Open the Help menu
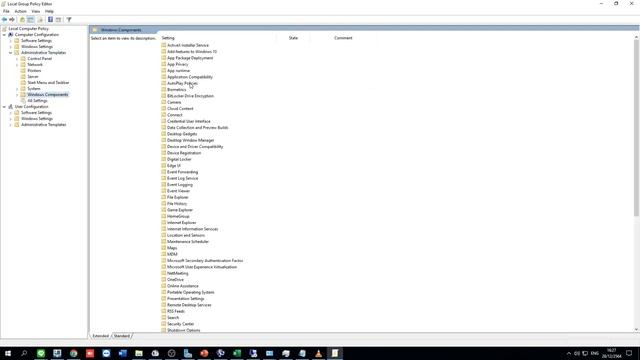Viewport: 640px width, 360px height. tap(49, 11)
